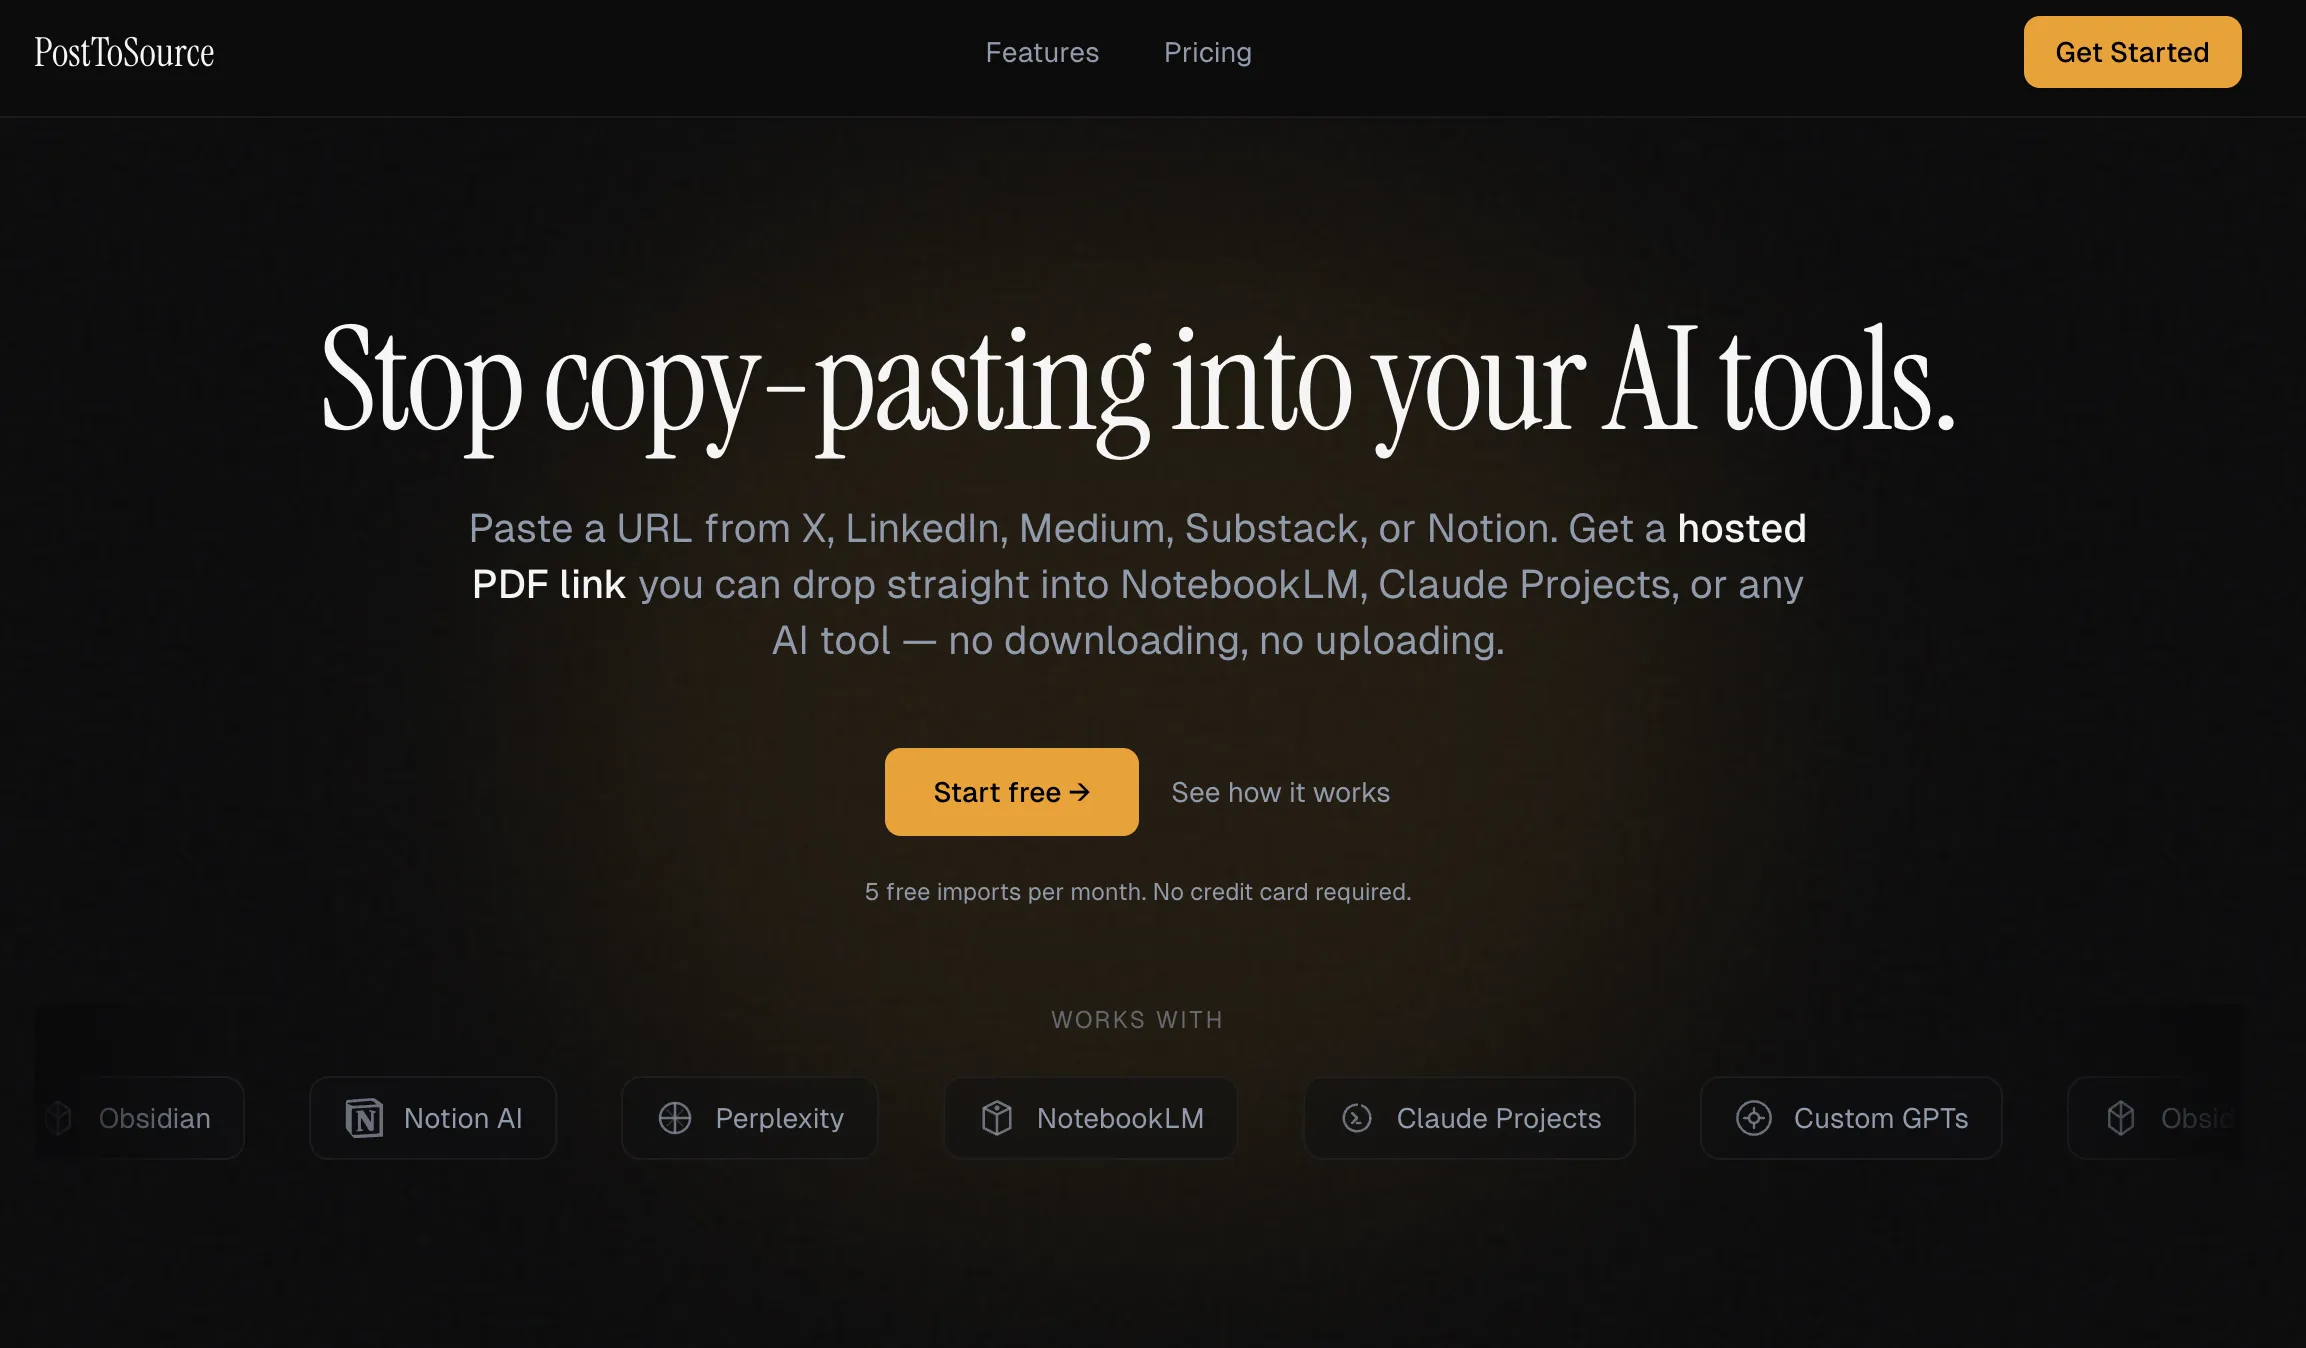This screenshot has width=2306, height=1348.
Task: Click the Get Started button
Action: 2132,52
